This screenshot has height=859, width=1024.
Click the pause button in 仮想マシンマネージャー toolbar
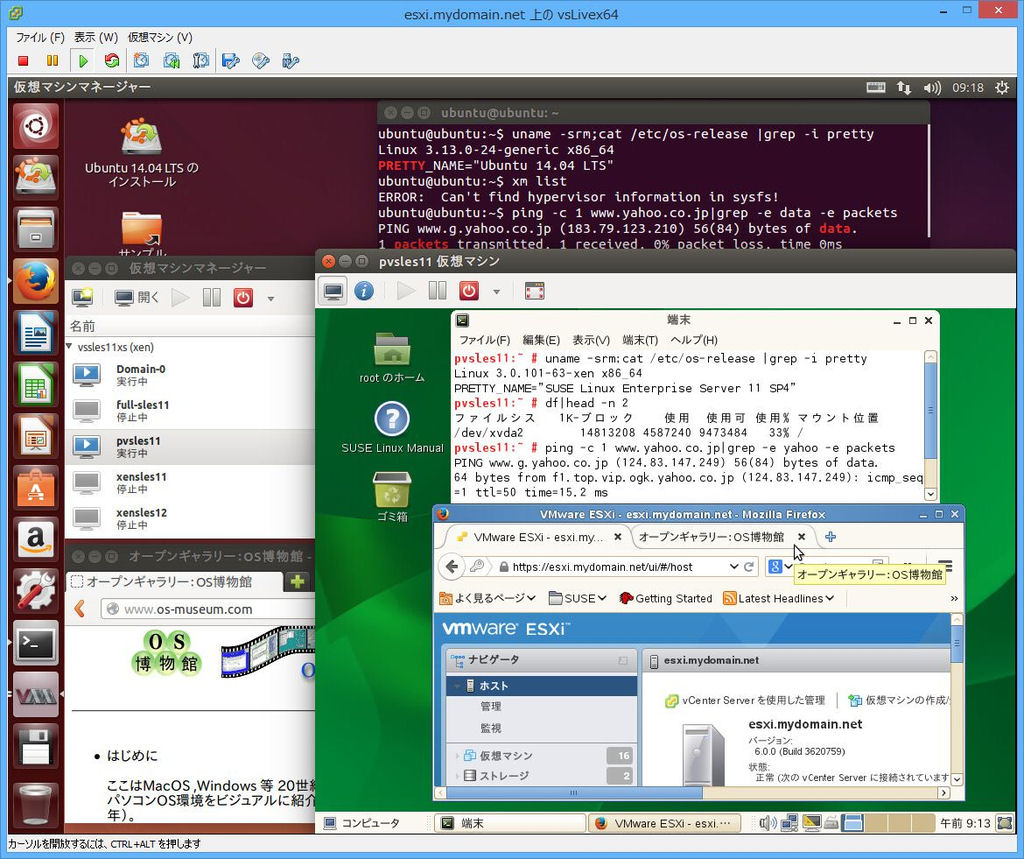click(x=212, y=298)
